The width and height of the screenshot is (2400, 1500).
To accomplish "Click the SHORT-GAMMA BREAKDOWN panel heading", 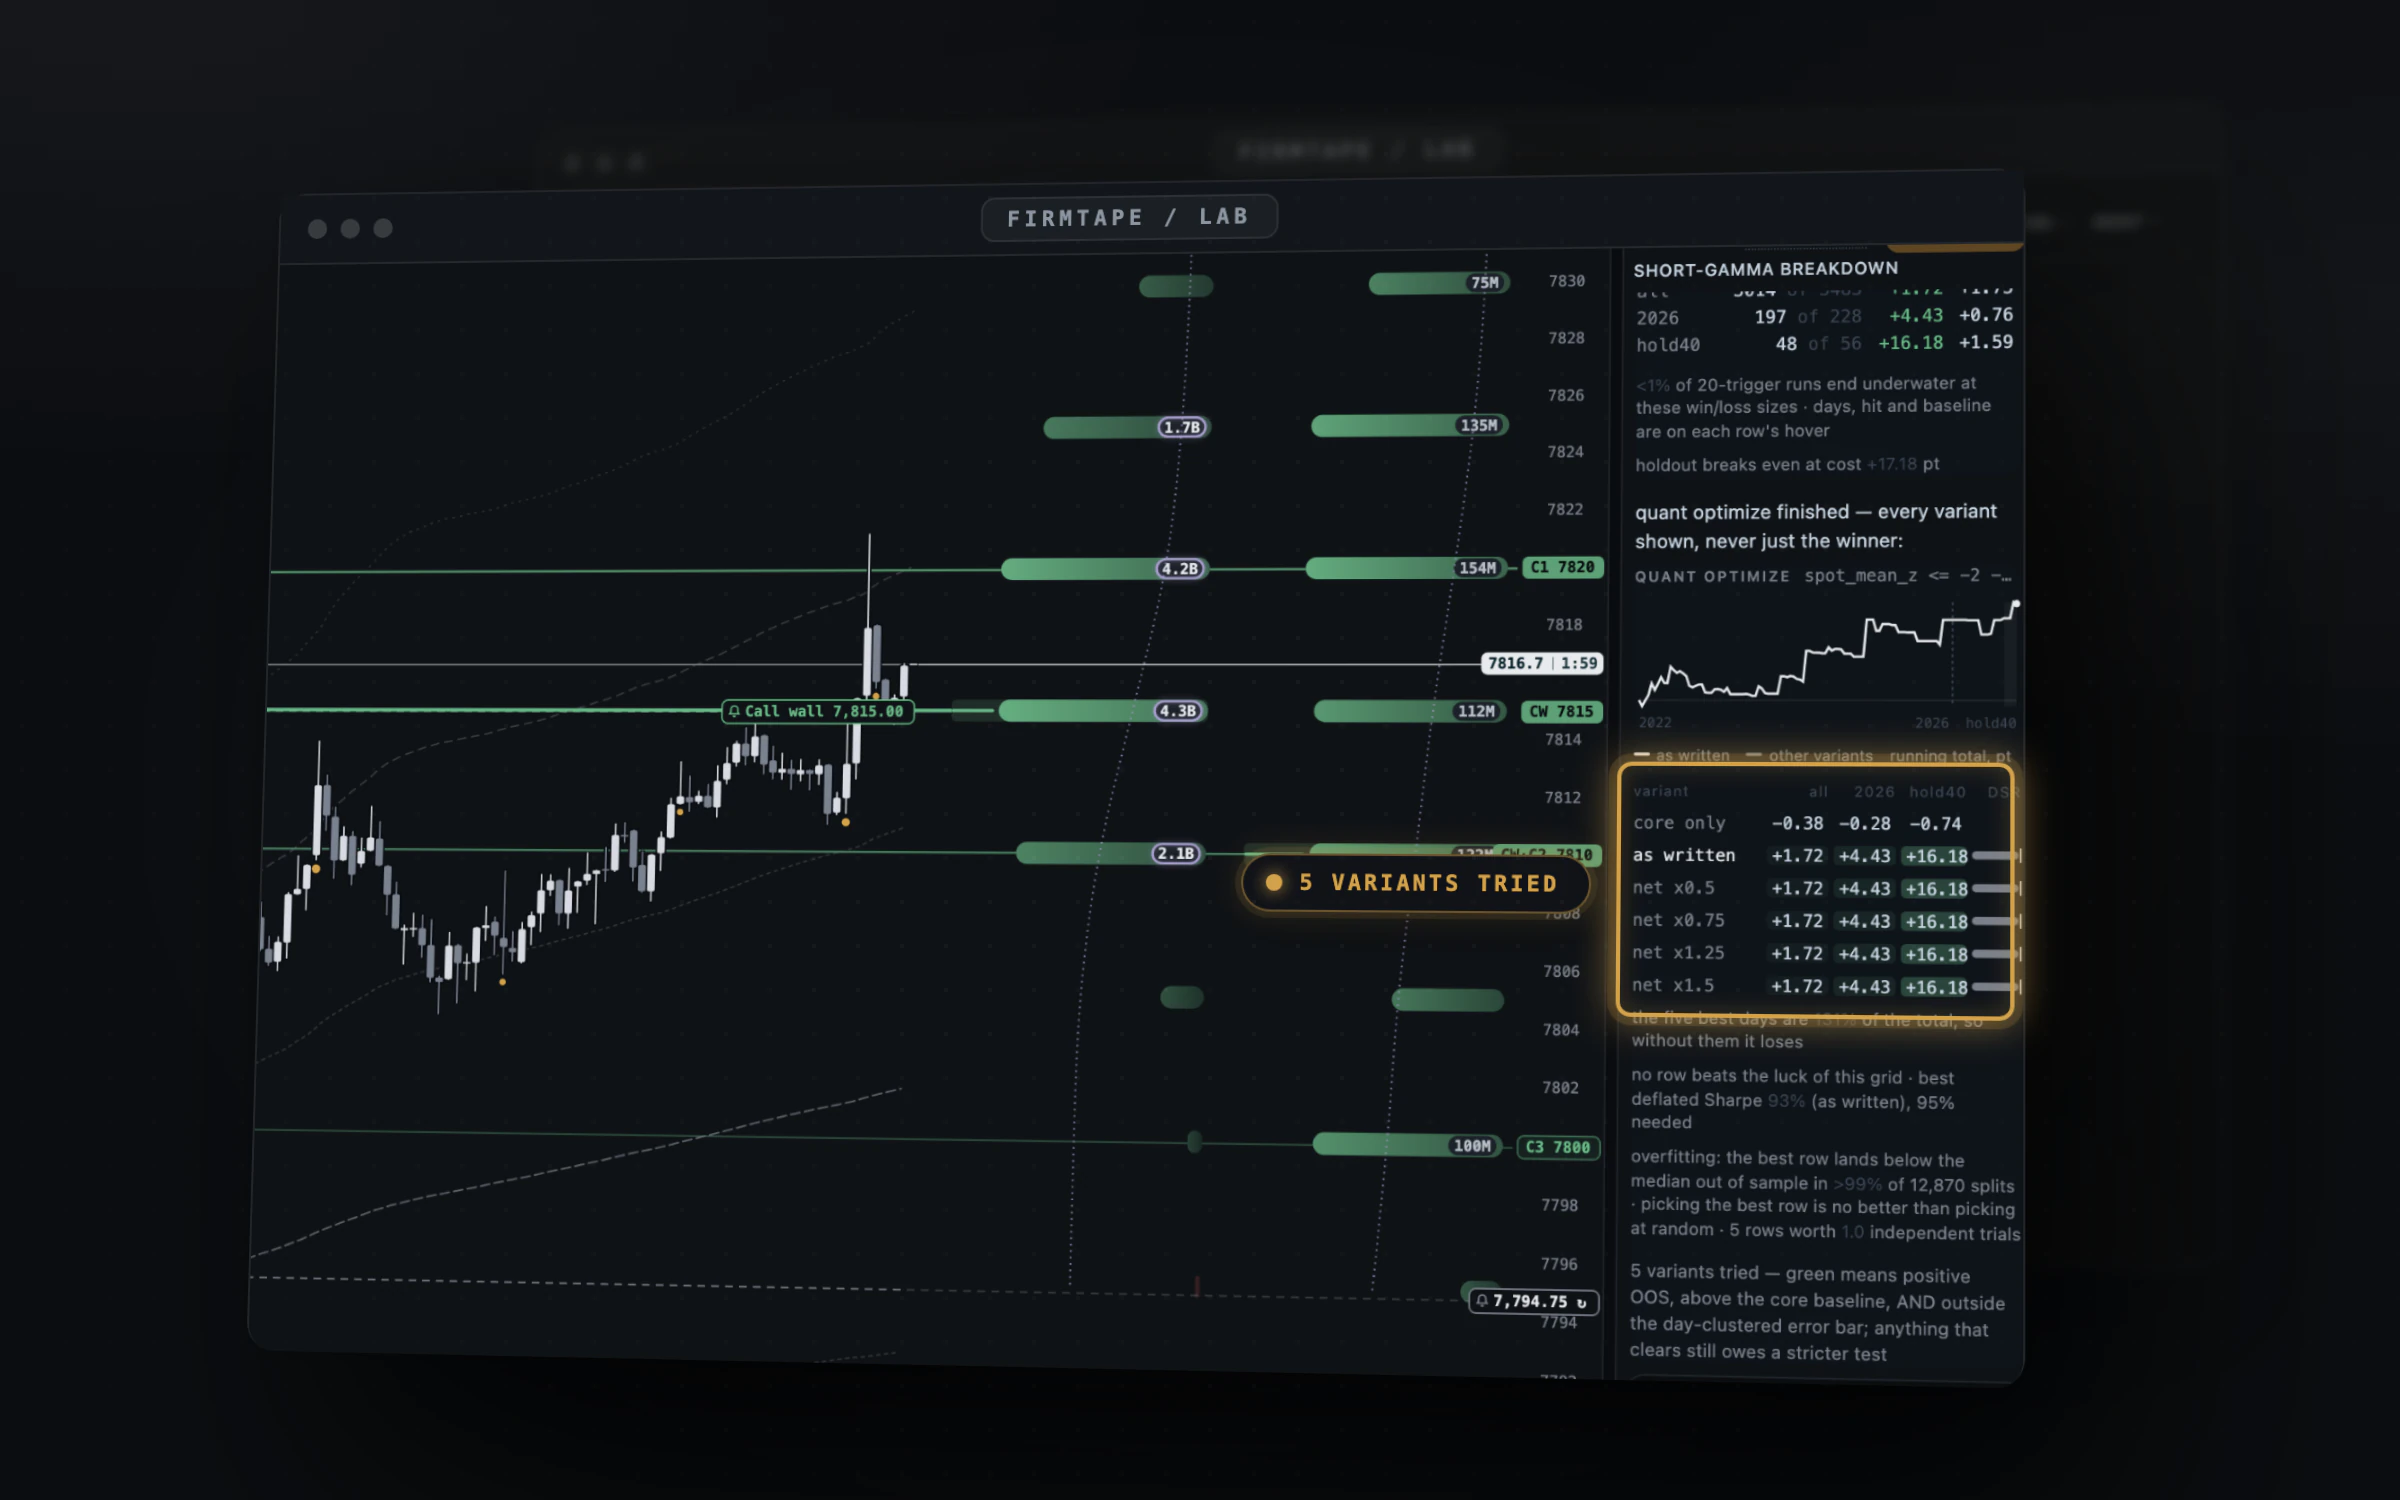I will (1765, 269).
